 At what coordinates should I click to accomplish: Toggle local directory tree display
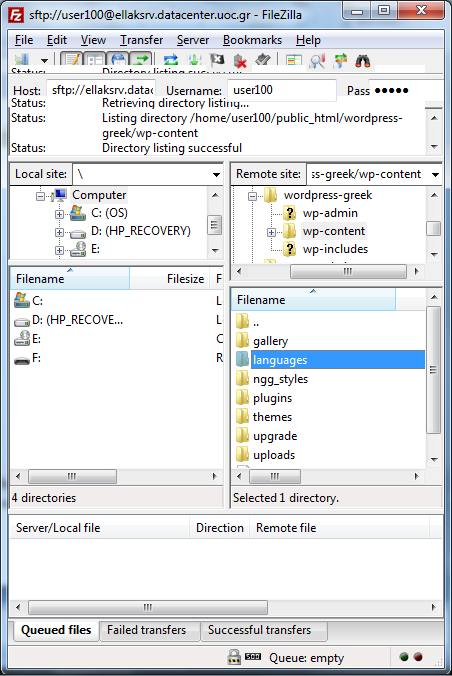click(94, 60)
